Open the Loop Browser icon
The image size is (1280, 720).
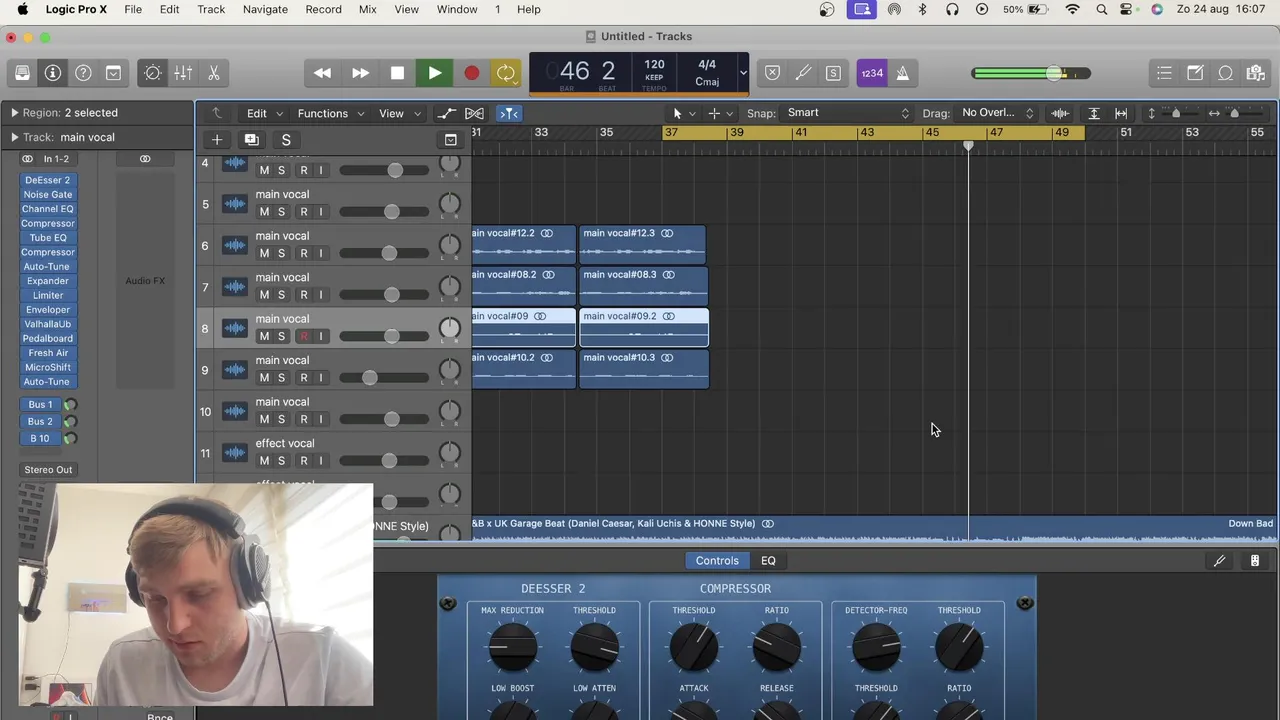(1225, 73)
